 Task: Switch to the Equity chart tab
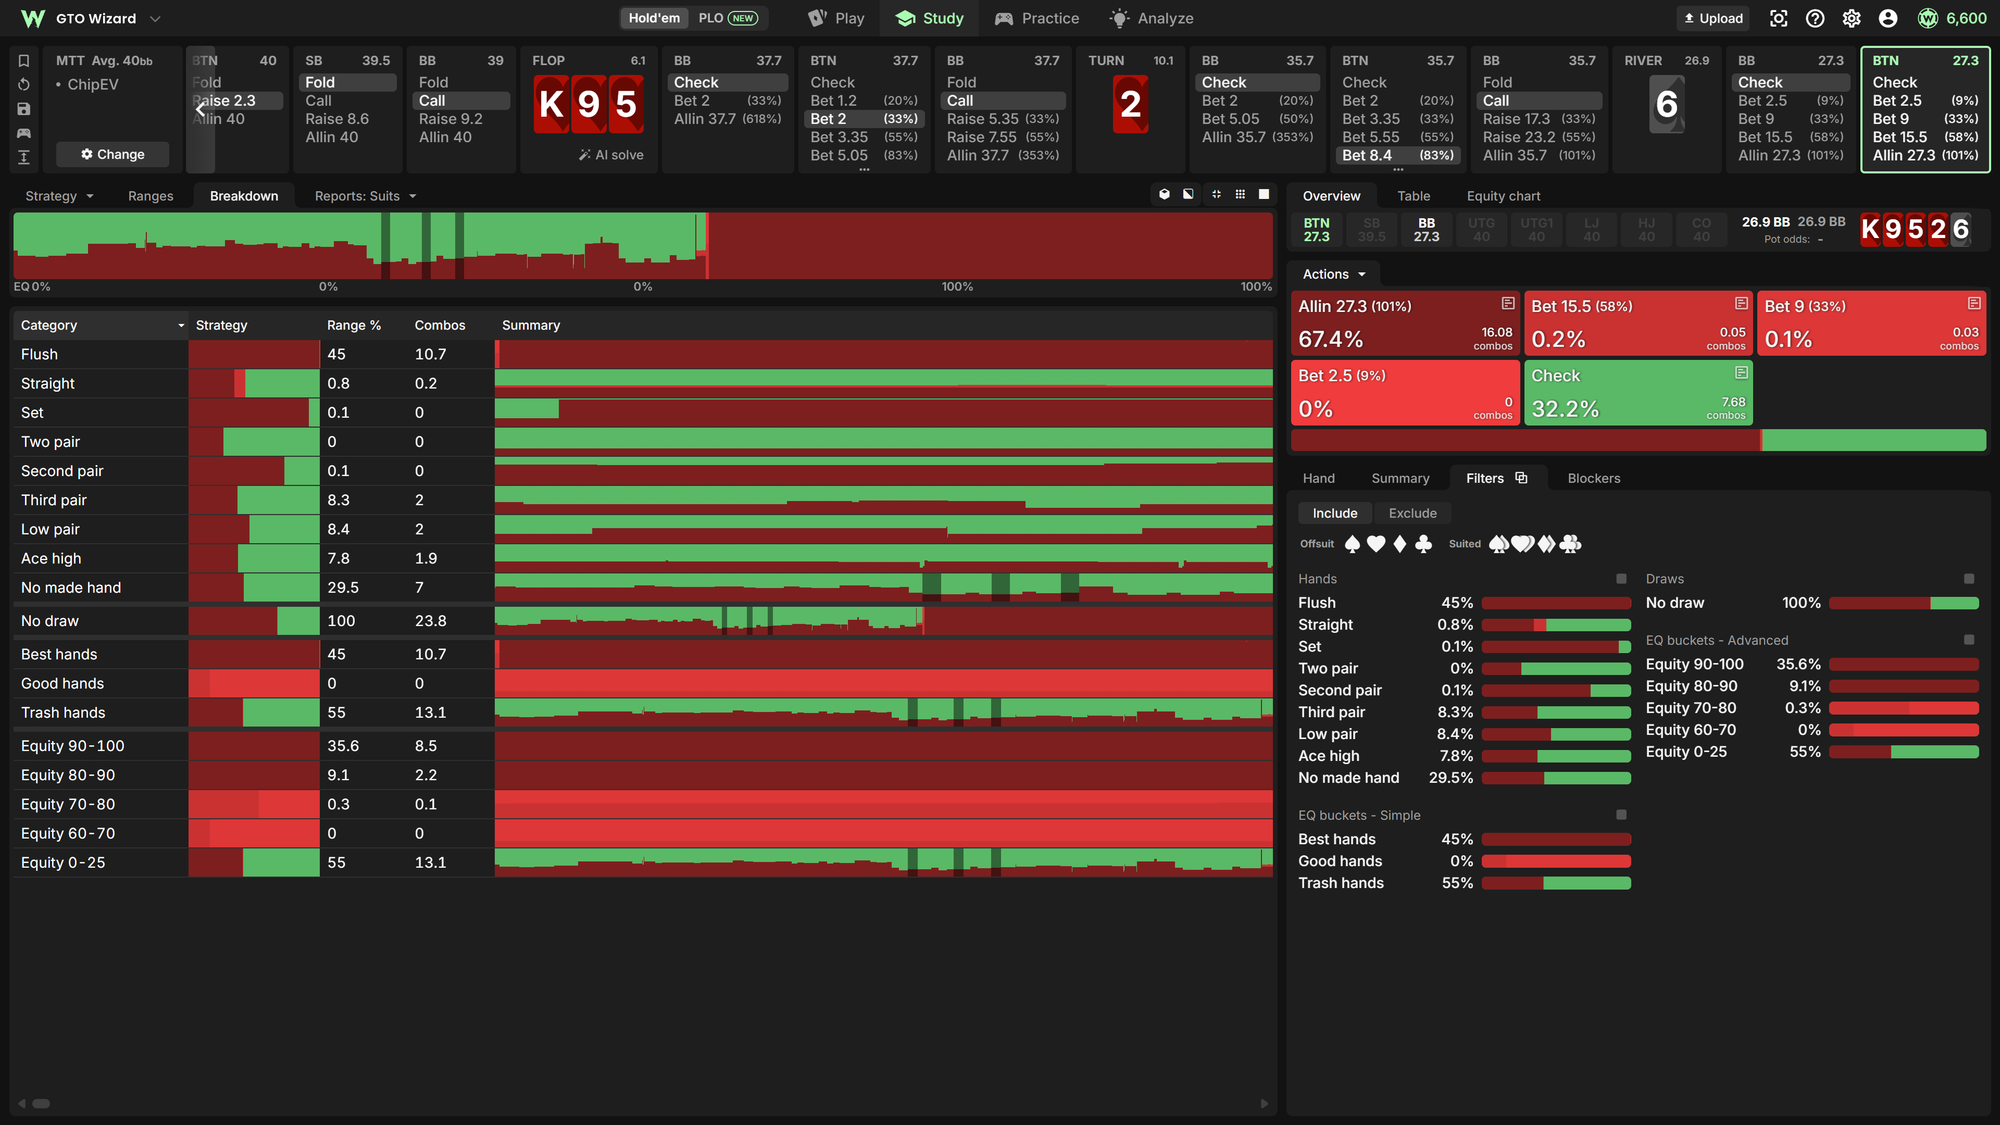pos(1503,196)
